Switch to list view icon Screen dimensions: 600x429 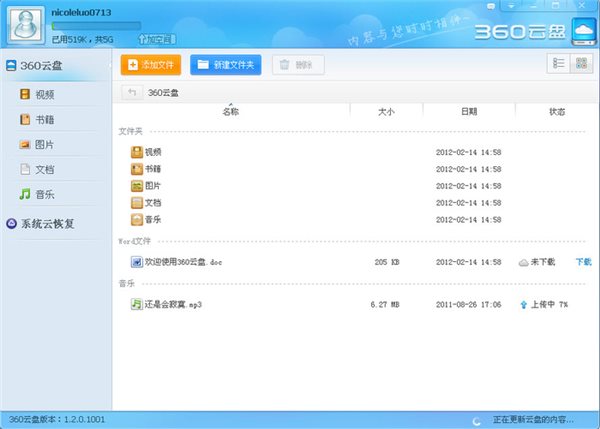click(558, 63)
